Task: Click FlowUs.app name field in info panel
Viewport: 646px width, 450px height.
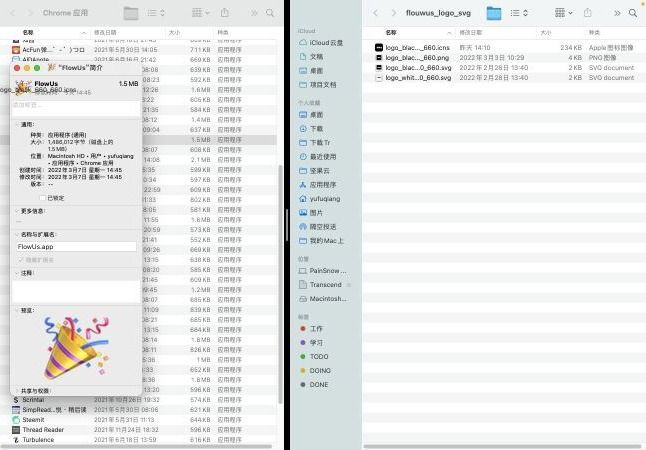Action: [x=77, y=246]
